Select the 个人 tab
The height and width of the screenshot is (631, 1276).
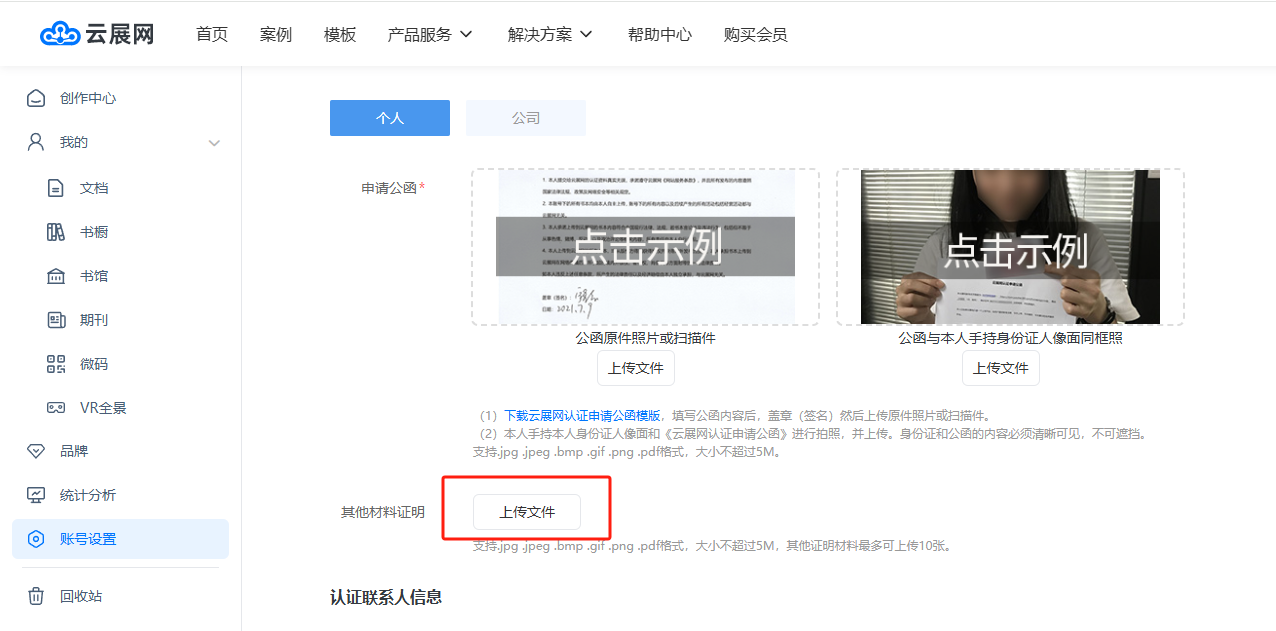tap(390, 118)
